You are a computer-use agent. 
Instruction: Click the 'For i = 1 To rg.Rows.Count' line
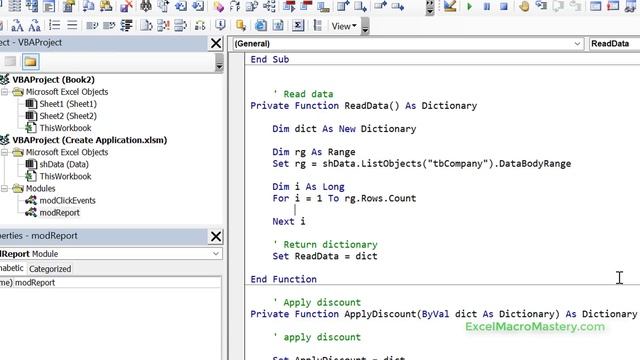click(344, 198)
